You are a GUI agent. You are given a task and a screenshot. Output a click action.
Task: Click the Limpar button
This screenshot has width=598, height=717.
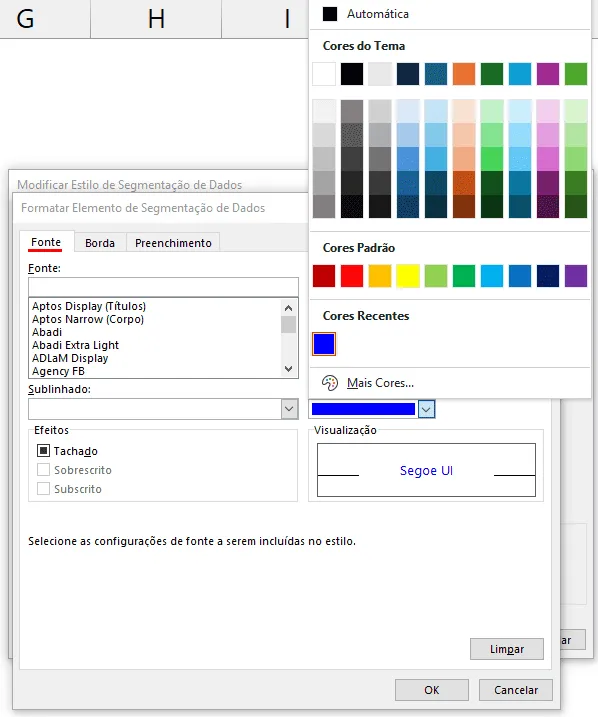click(x=507, y=649)
